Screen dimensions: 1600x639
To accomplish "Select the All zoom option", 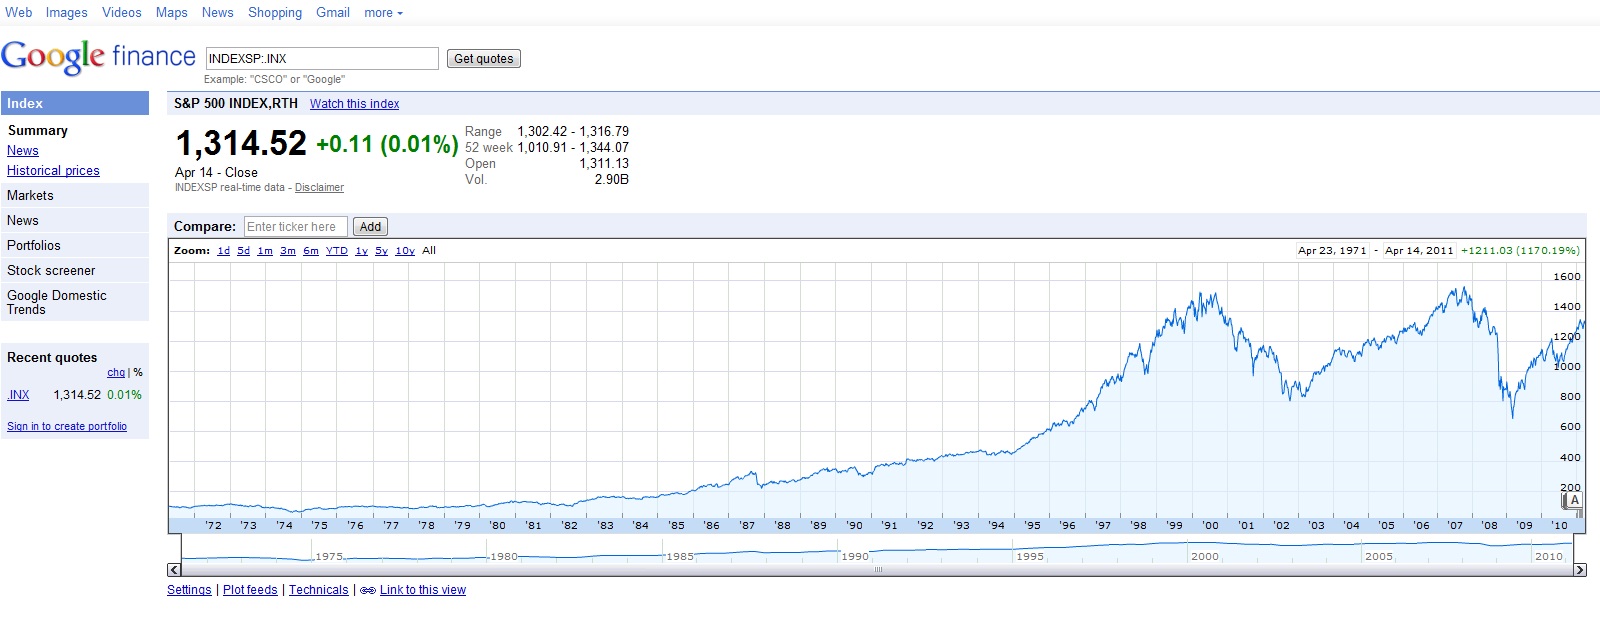I will (429, 251).
